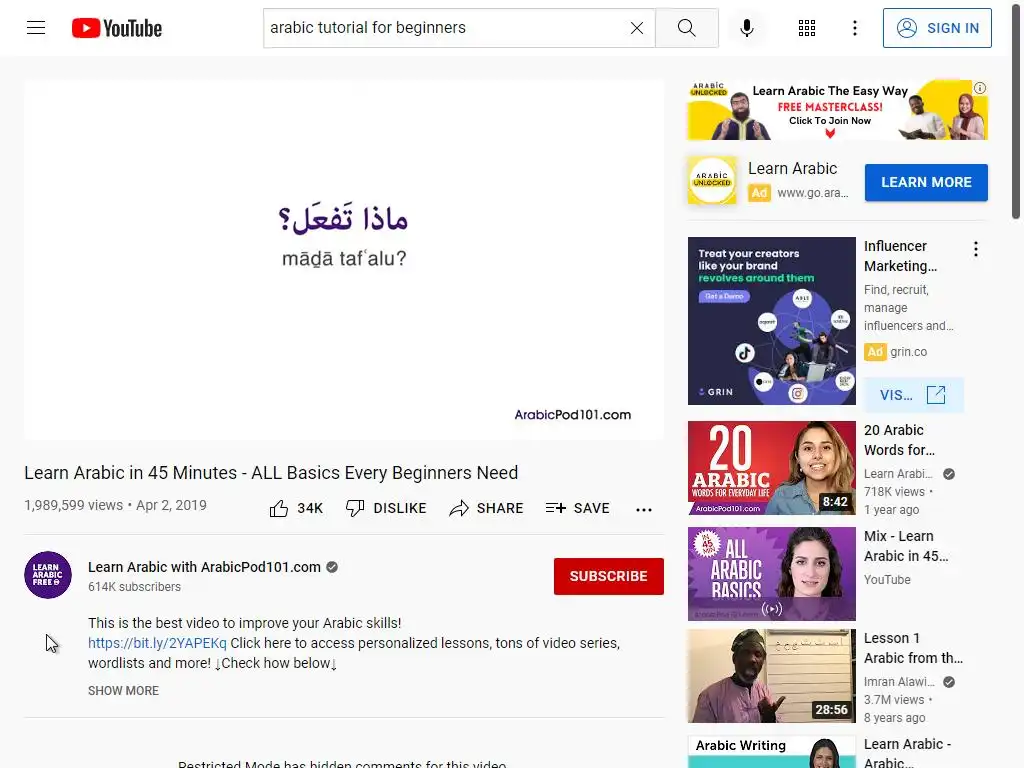Open the GRIN influencer marketing ad thumbnail
This screenshot has width=1024, height=768.
pos(771,321)
